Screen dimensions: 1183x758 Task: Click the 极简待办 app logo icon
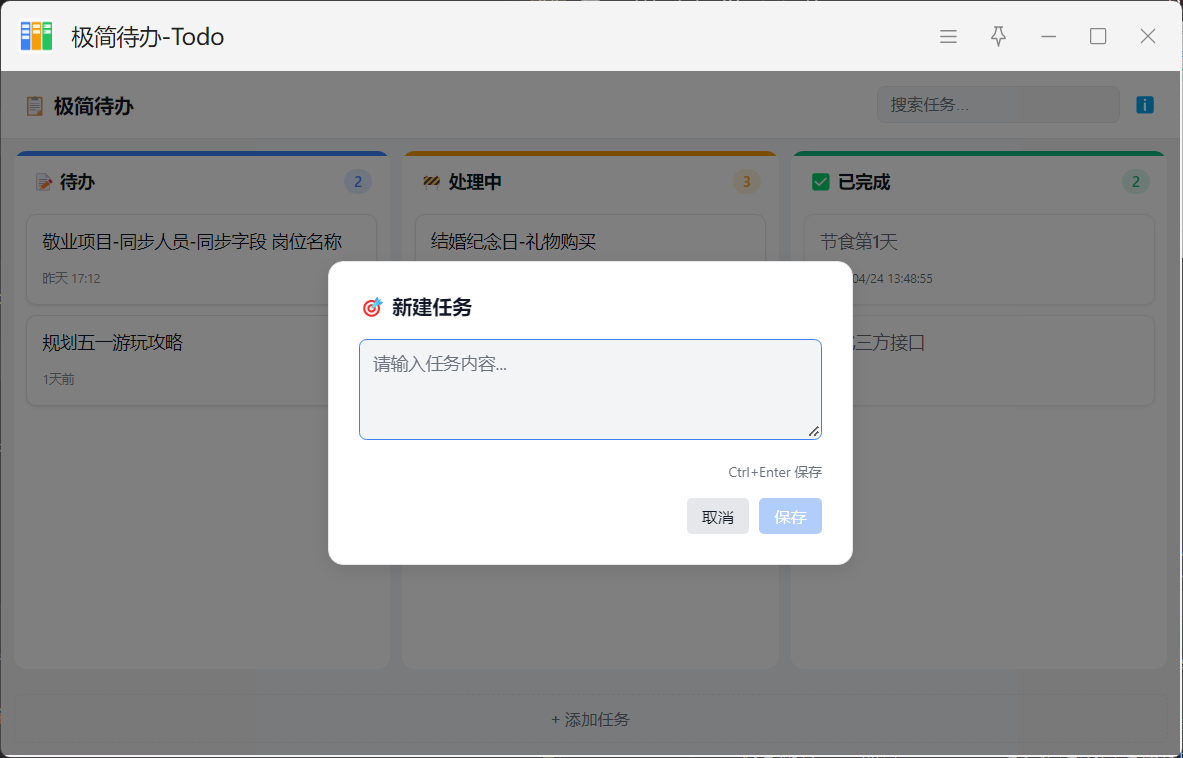[36, 36]
